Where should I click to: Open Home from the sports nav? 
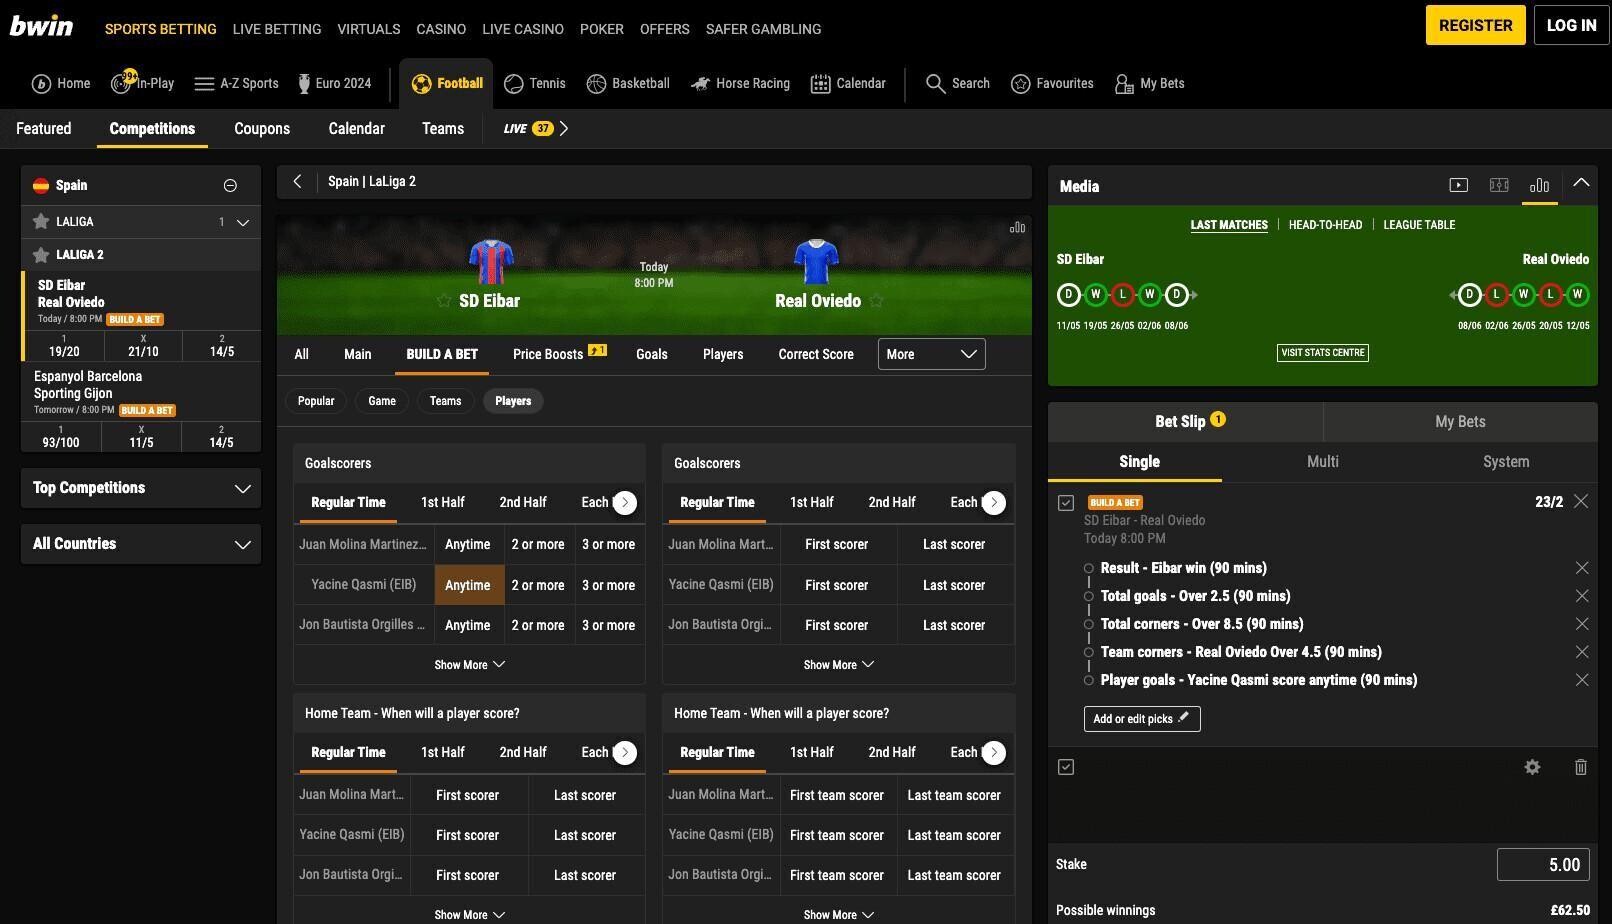[61, 84]
